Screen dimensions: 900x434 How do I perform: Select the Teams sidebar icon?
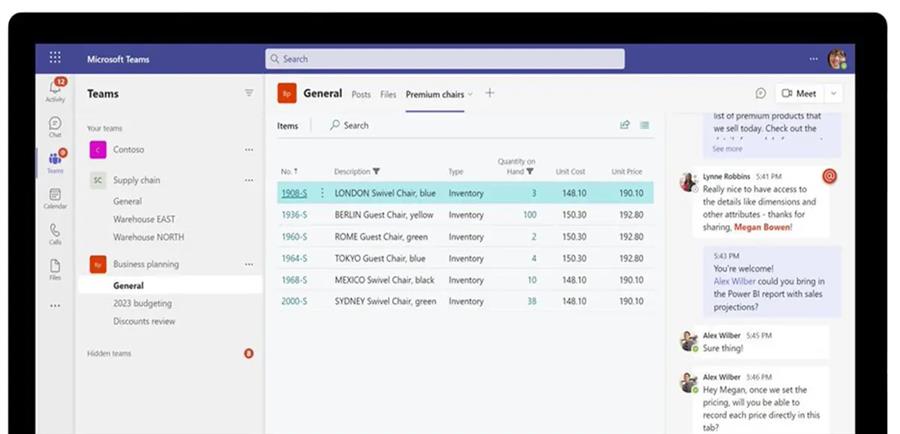[x=55, y=162]
